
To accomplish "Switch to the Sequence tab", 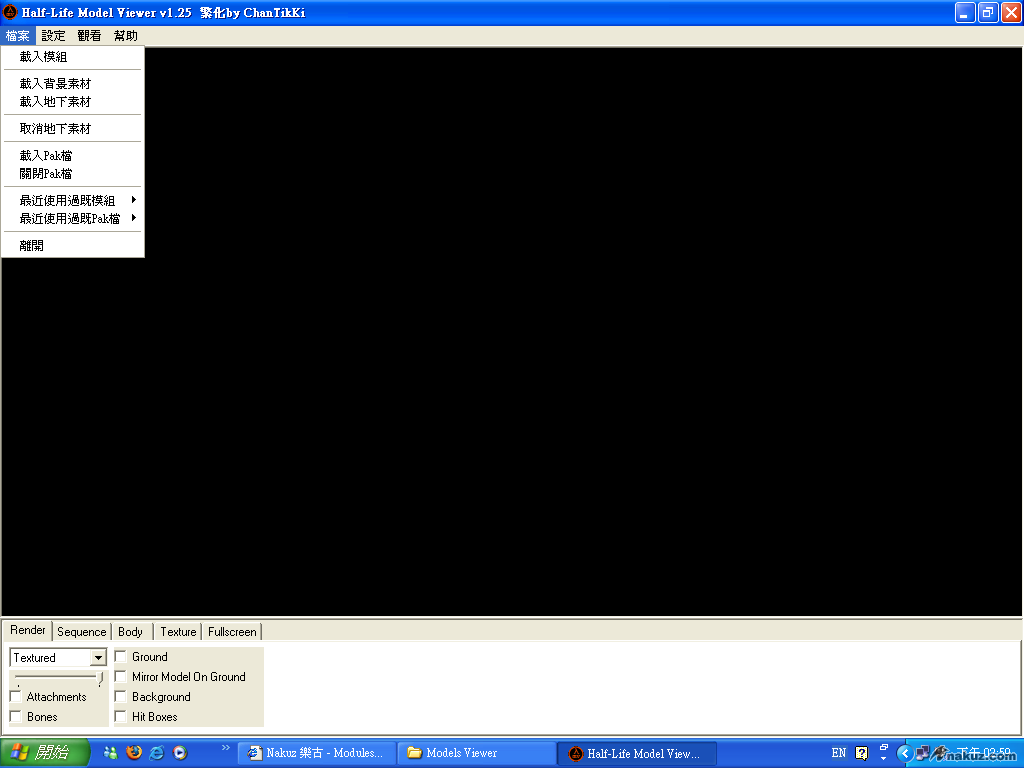I will (82, 632).
